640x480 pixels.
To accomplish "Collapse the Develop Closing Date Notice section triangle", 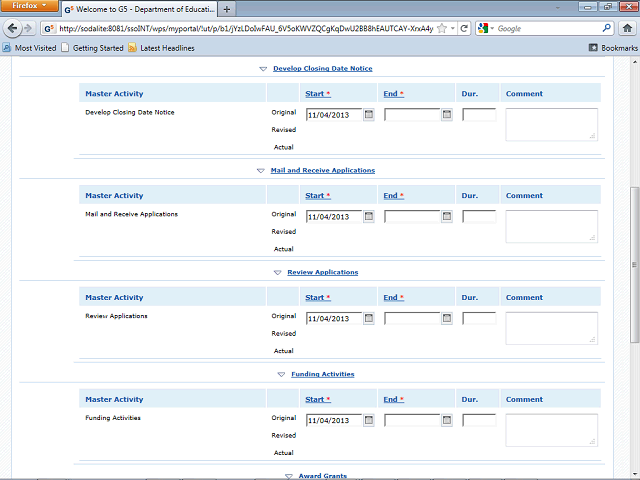I will [263, 69].
